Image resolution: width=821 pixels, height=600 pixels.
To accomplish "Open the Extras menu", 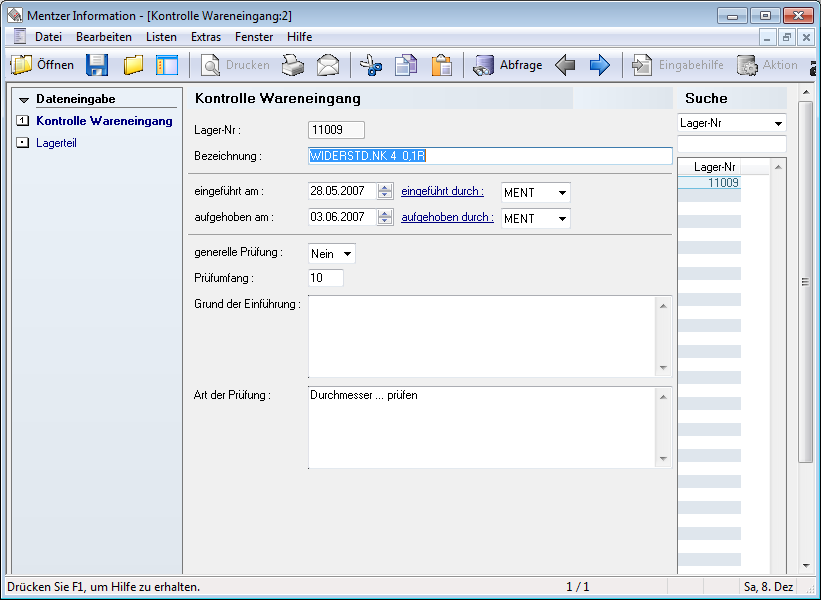I will click(206, 37).
